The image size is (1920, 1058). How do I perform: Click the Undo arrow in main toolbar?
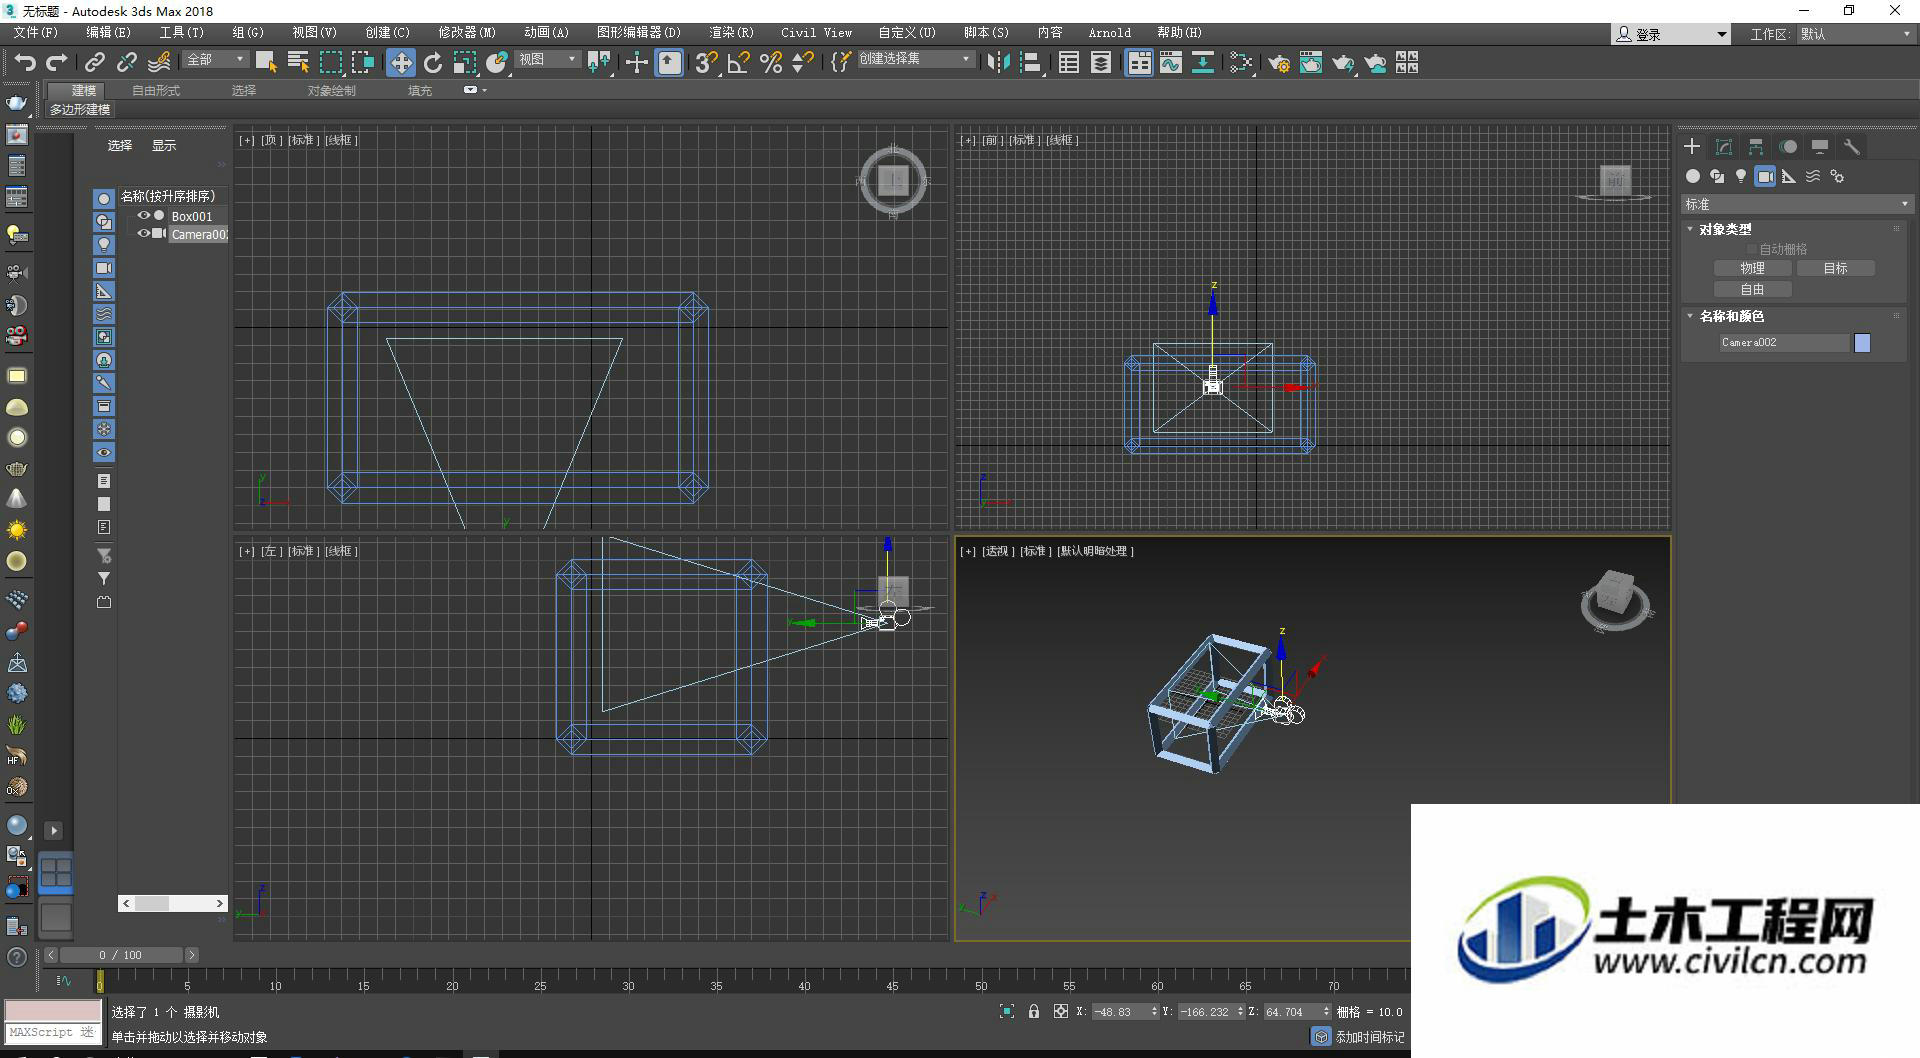pos(24,62)
